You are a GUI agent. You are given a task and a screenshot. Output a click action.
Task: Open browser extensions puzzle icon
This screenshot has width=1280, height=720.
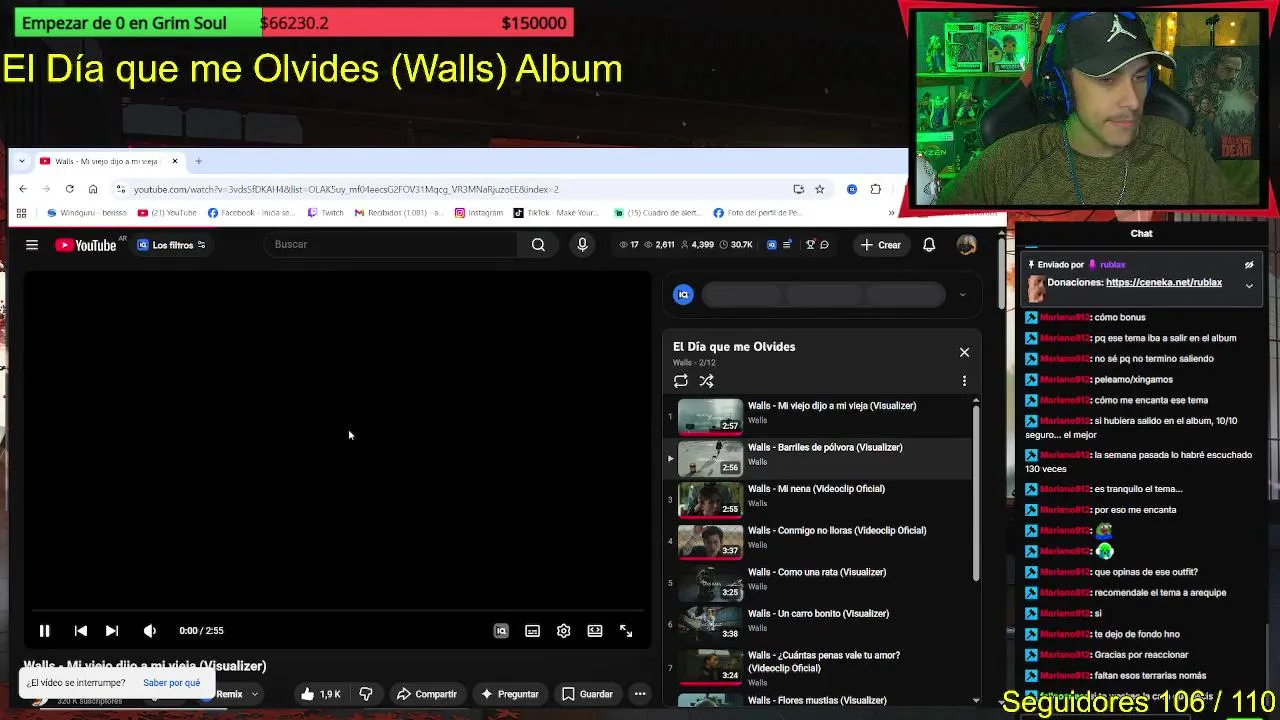coord(876,189)
